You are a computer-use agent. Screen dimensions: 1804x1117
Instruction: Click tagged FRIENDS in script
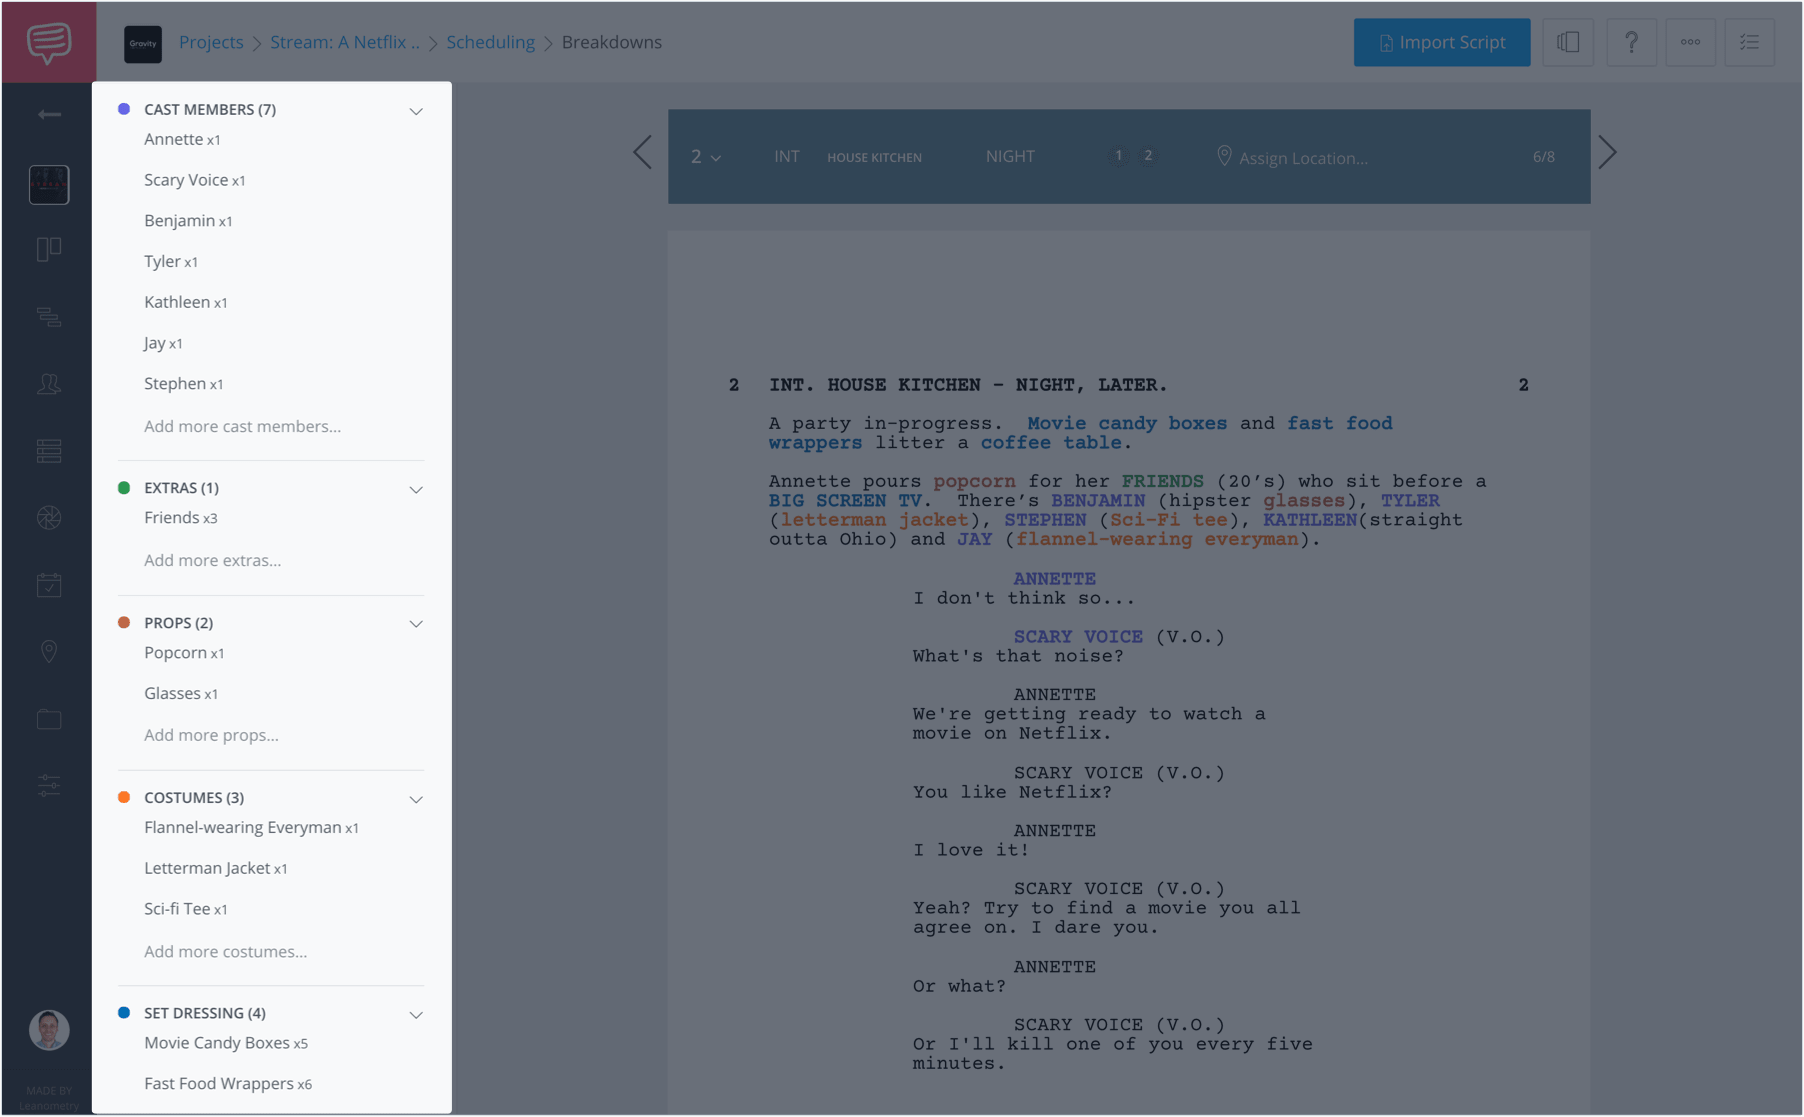1163,482
